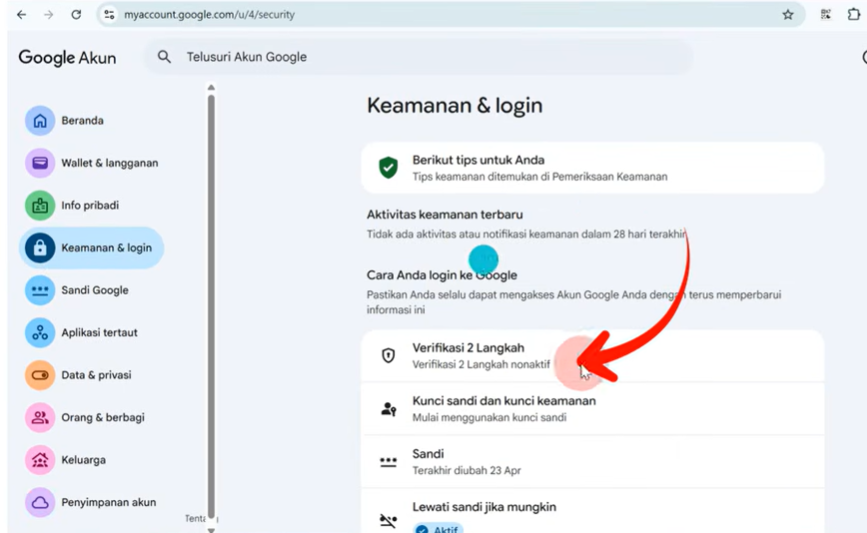Screen dimensions: 867x533
Task: Click the search magnifier icon
Action: pos(164,56)
